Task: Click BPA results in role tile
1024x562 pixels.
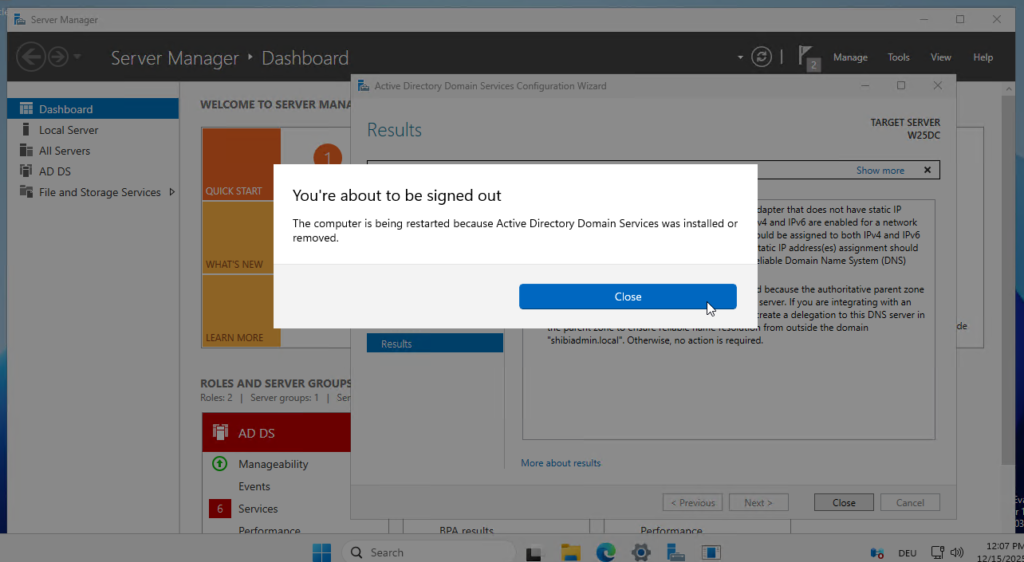Action: coord(466,531)
